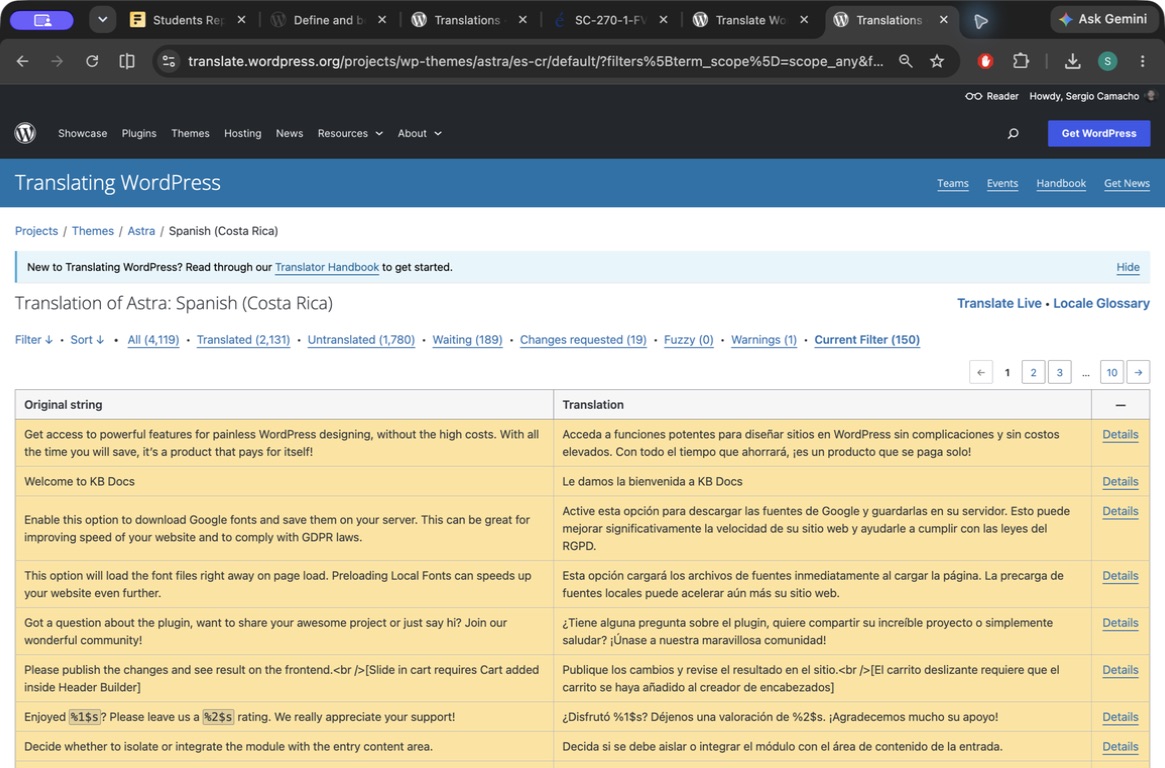Open the red shield extension icon
Image resolution: width=1165 pixels, height=768 pixels.
[x=985, y=61]
